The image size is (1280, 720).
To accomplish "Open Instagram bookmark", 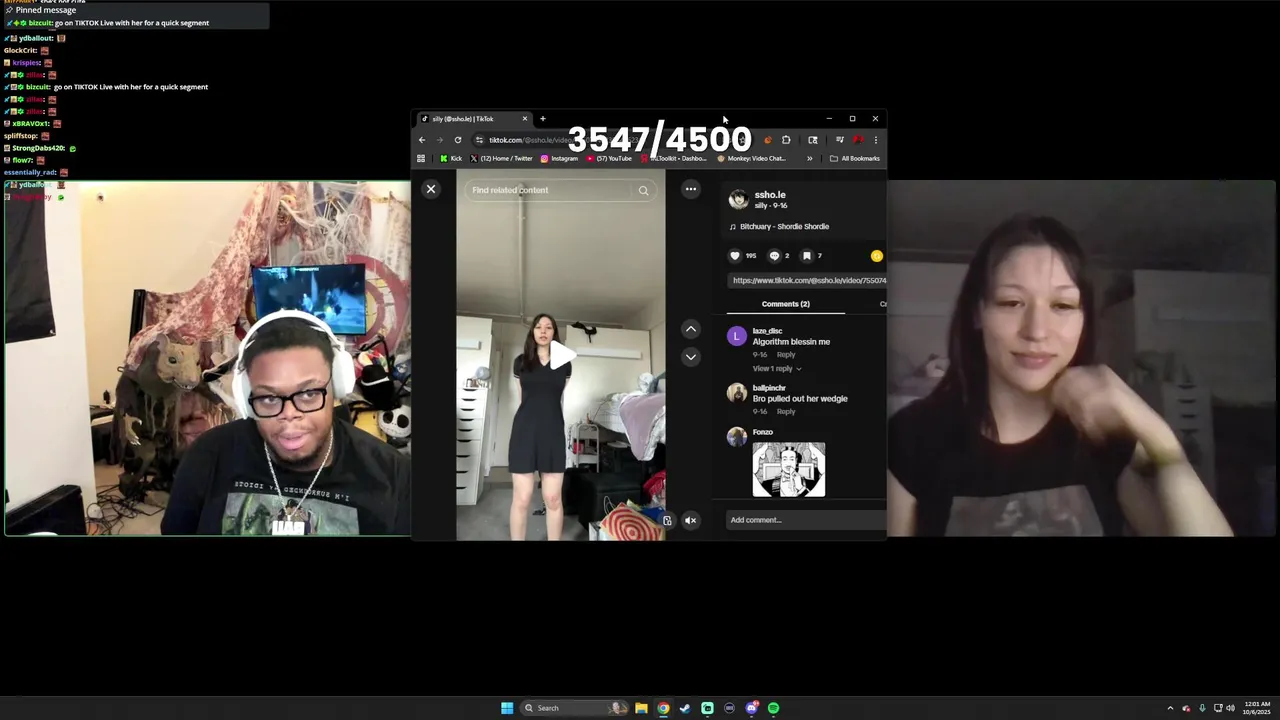I will pyautogui.click(x=559, y=158).
